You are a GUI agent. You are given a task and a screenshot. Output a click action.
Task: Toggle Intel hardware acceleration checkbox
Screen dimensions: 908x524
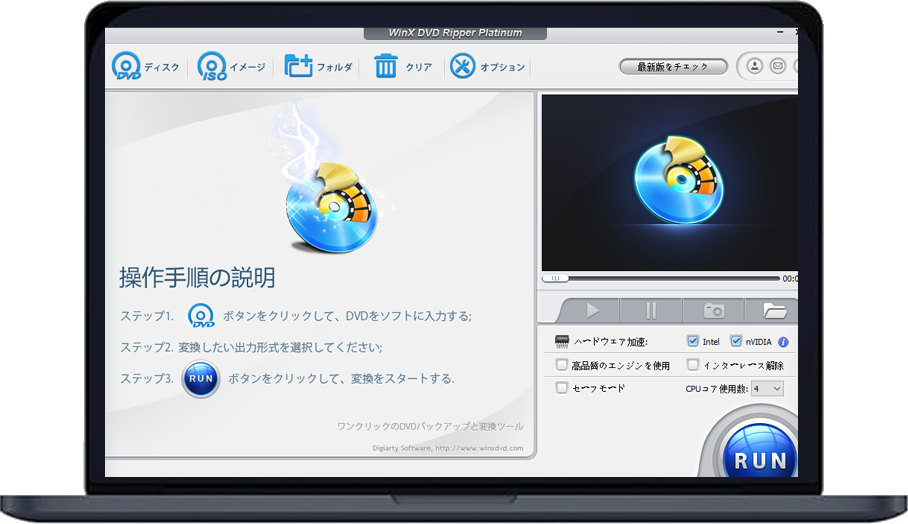693,341
